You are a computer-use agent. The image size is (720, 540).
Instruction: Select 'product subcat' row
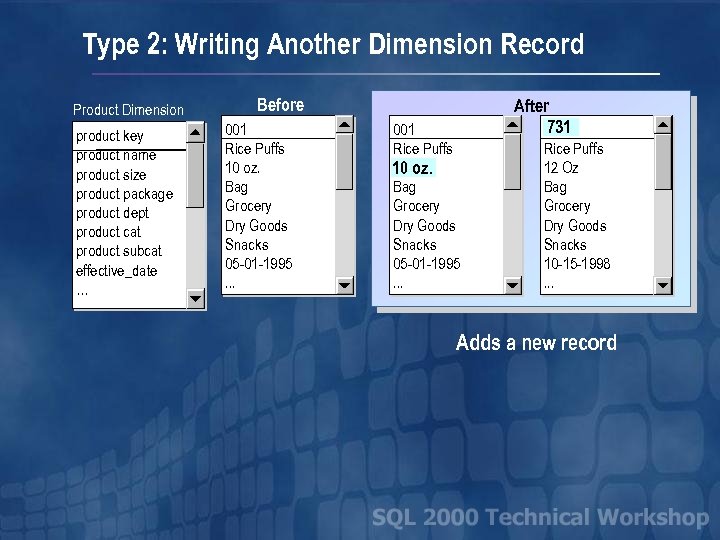(x=119, y=251)
